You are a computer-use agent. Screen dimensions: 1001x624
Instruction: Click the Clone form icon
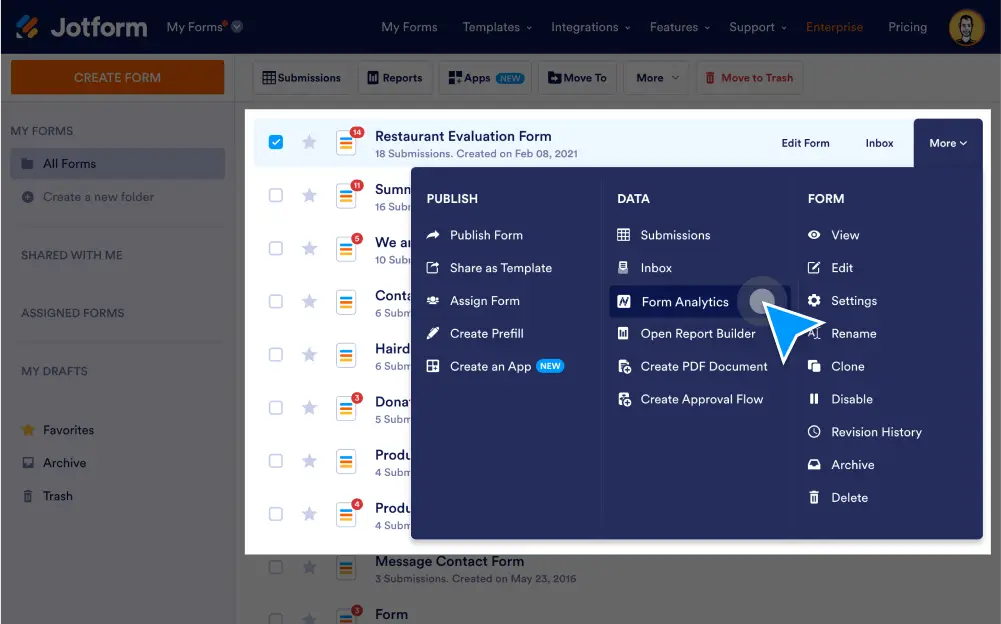[x=814, y=366]
